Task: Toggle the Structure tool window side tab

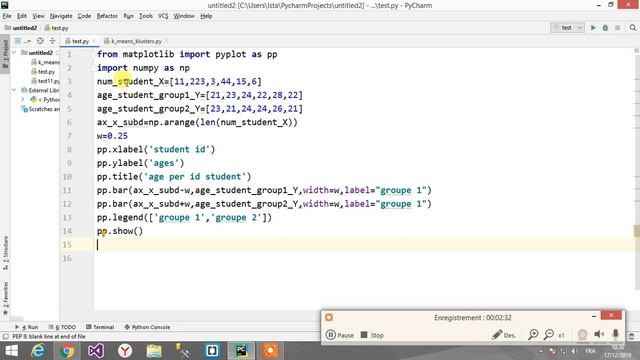Action: (5, 252)
